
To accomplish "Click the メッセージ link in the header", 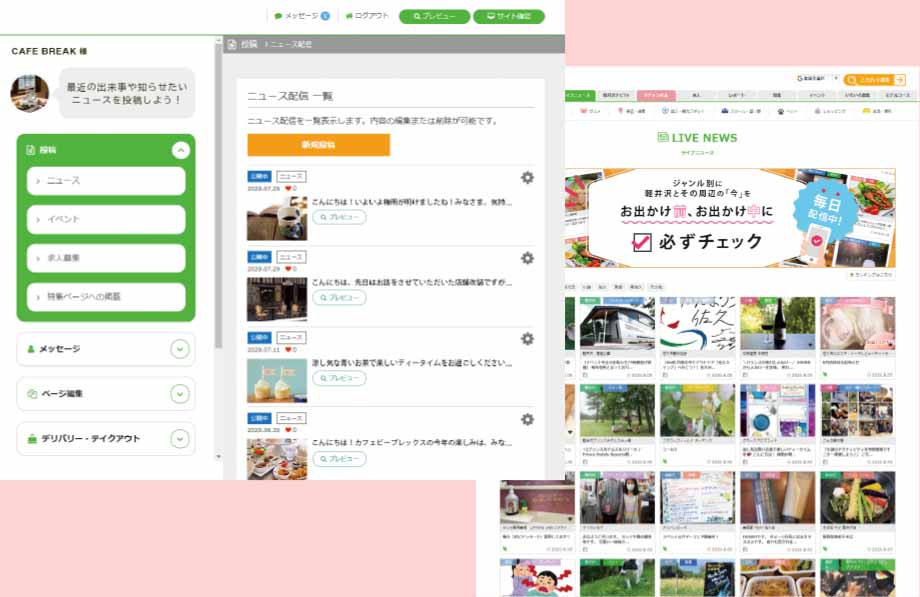I will [x=302, y=16].
